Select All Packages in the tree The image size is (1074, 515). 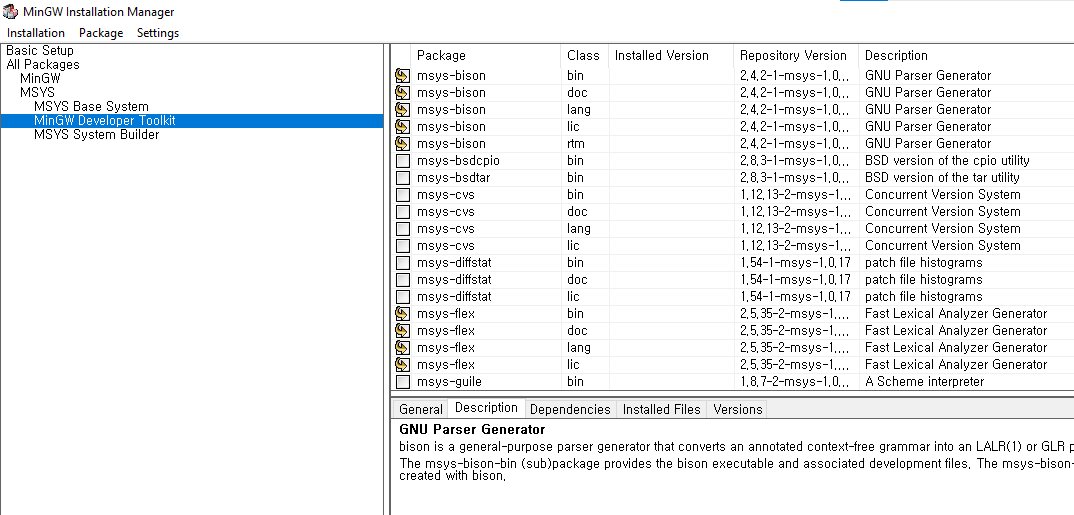pyautogui.click(x=42, y=65)
